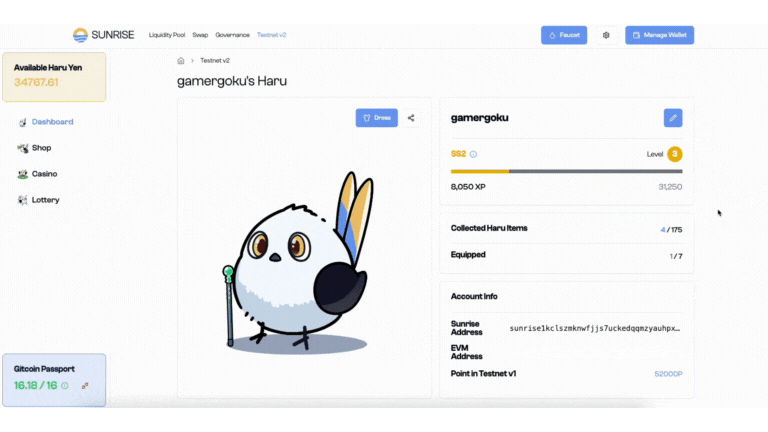Image resolution: width=768 pixels, height=432 pixels.
Task: Click the Faucet button
Action: pyautogui.click(x=564, y=35)
